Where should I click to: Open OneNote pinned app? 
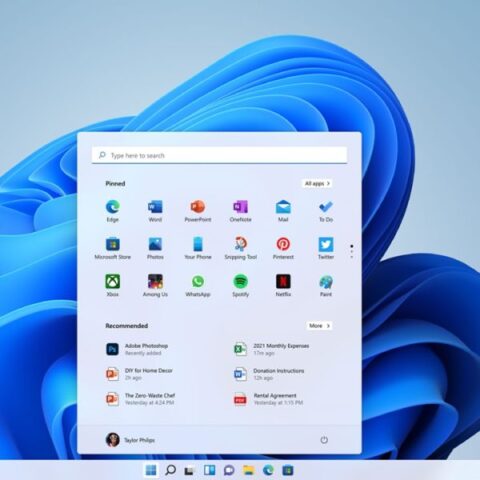click(240, 211)
